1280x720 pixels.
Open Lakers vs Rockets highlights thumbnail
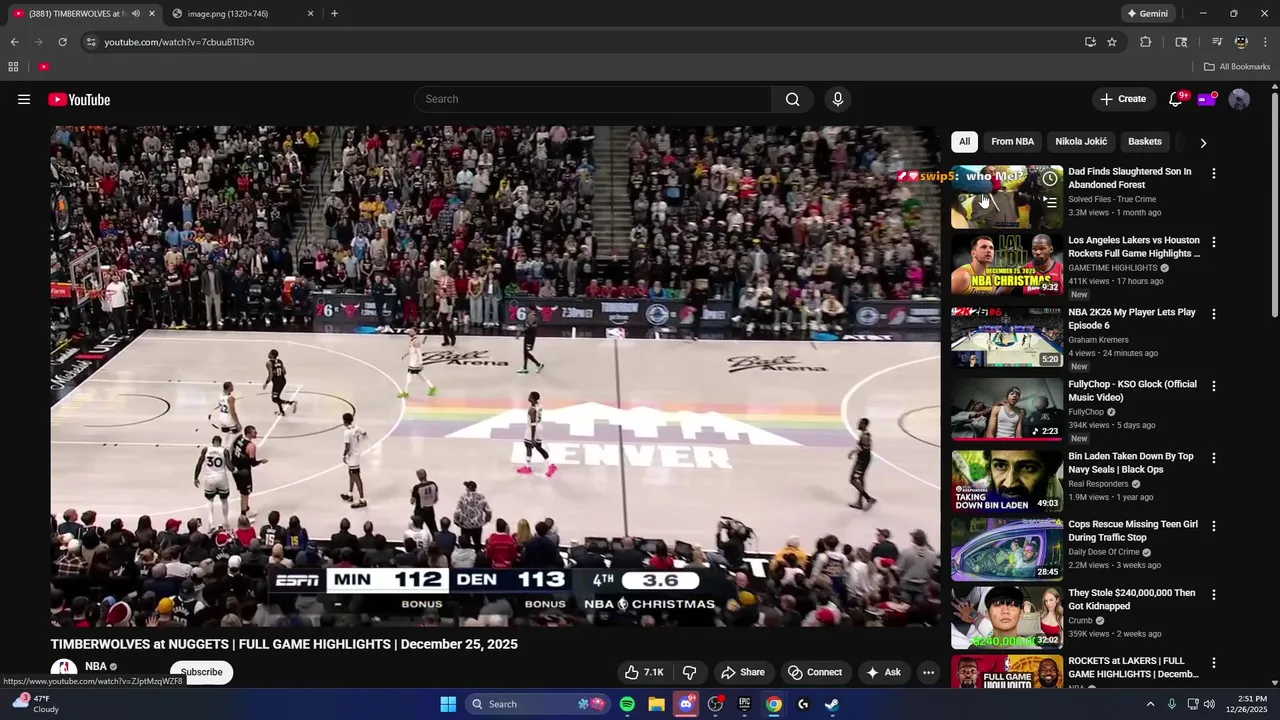point(1007,264)
